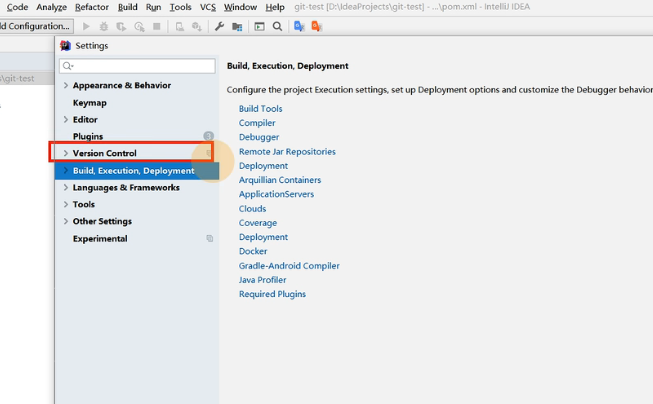Click the project-level icon beside Experimental
653x404 pixels.
click(x=210, y=238)
